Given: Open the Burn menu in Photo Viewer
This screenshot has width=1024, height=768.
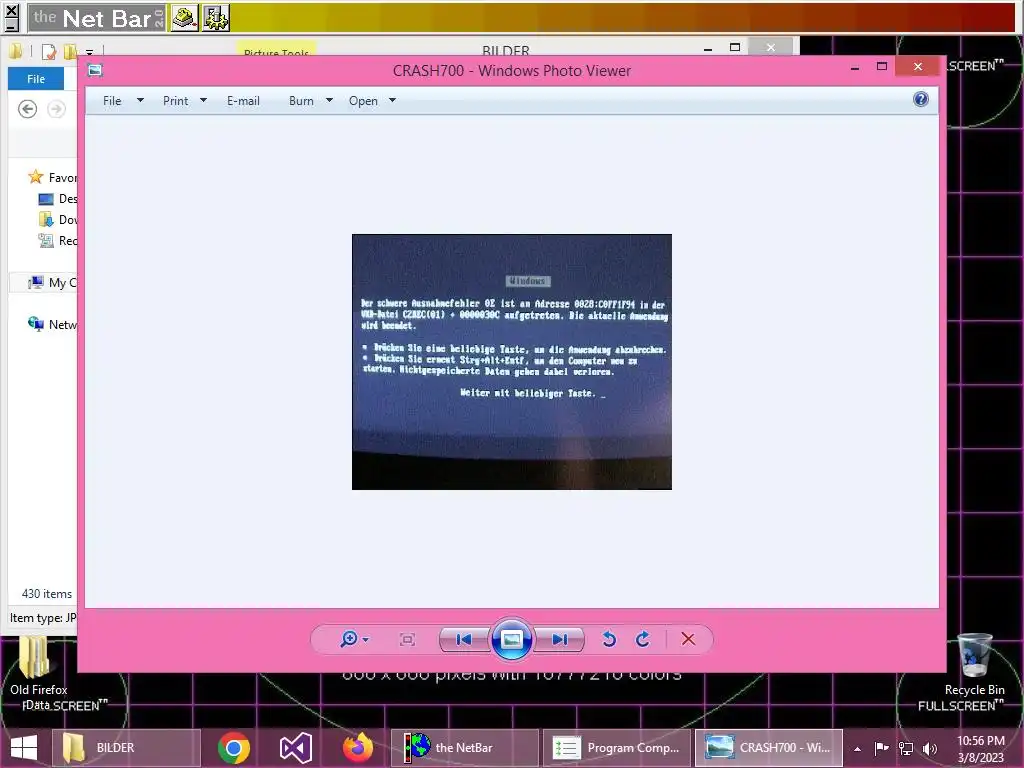Looking at the screenshot, I should pyautogui.click(x=301, y=101).
